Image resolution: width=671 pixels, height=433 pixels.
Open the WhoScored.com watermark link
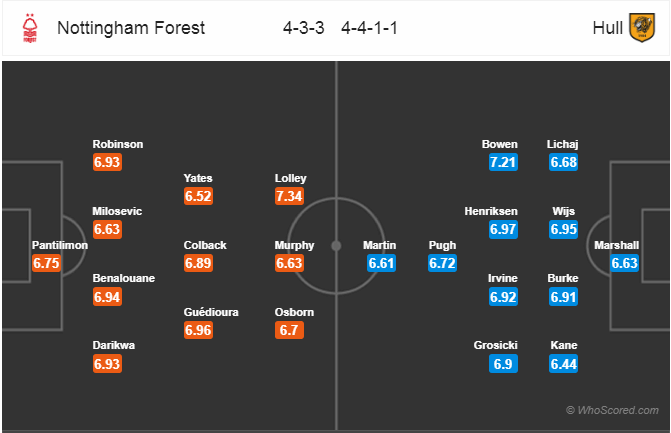(612, 410)
